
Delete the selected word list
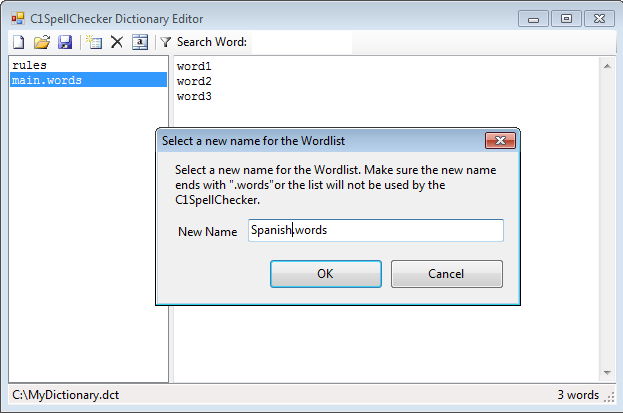pos(116,42)
